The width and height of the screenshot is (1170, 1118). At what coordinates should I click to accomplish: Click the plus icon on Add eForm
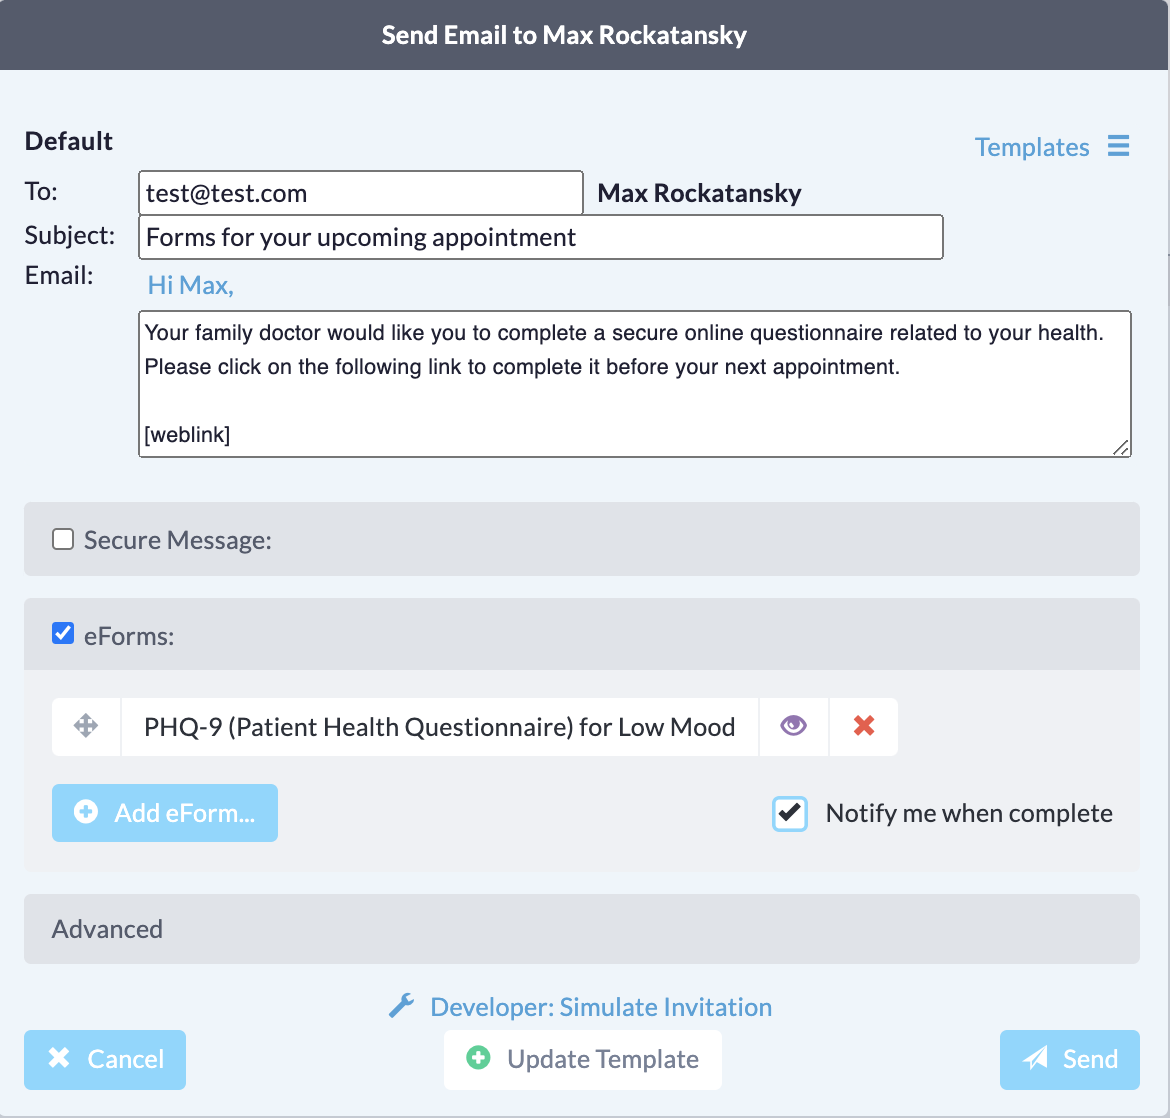(x=86, y=813)
